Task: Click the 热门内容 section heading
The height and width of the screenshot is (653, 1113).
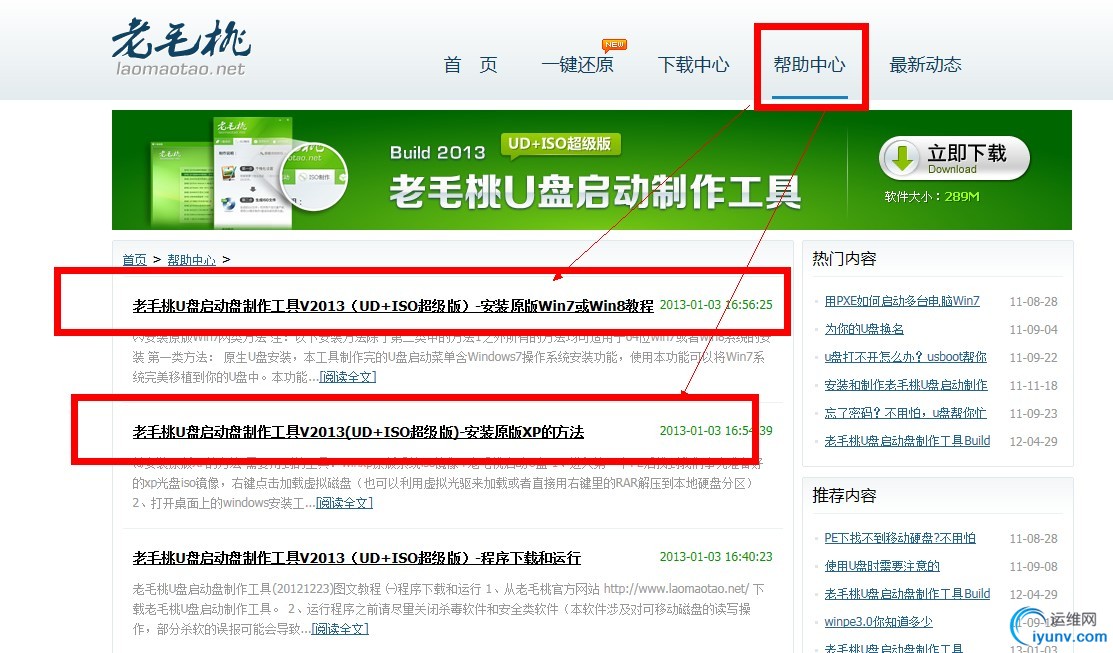Action: pos(845,259)
